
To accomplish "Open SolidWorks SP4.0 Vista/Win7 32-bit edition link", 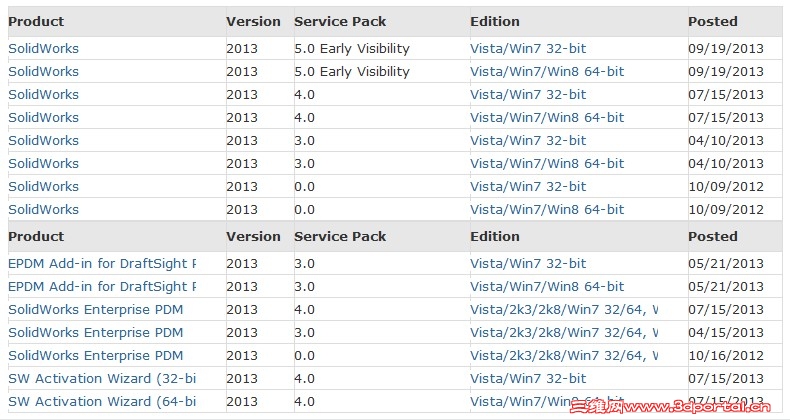I will coord(528,95).
